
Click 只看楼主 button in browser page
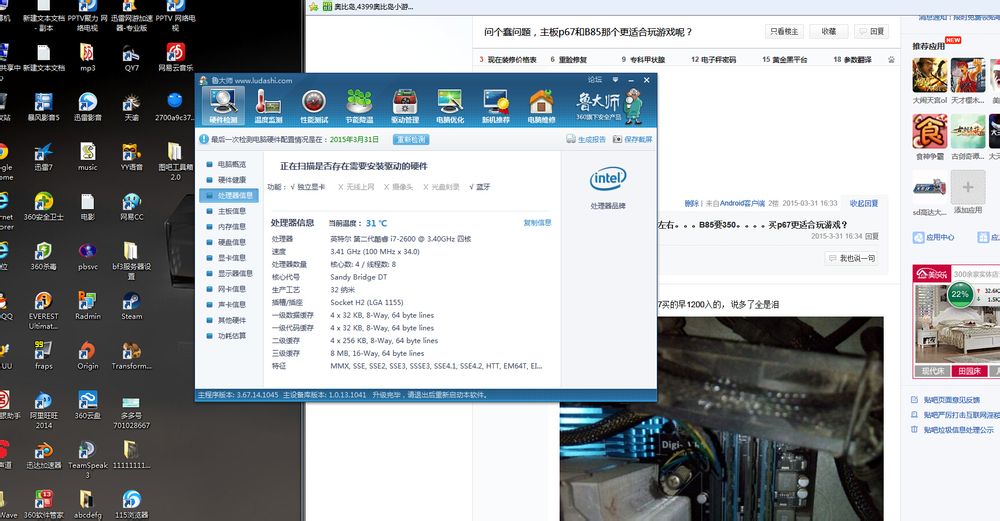[x=784, y=31]
